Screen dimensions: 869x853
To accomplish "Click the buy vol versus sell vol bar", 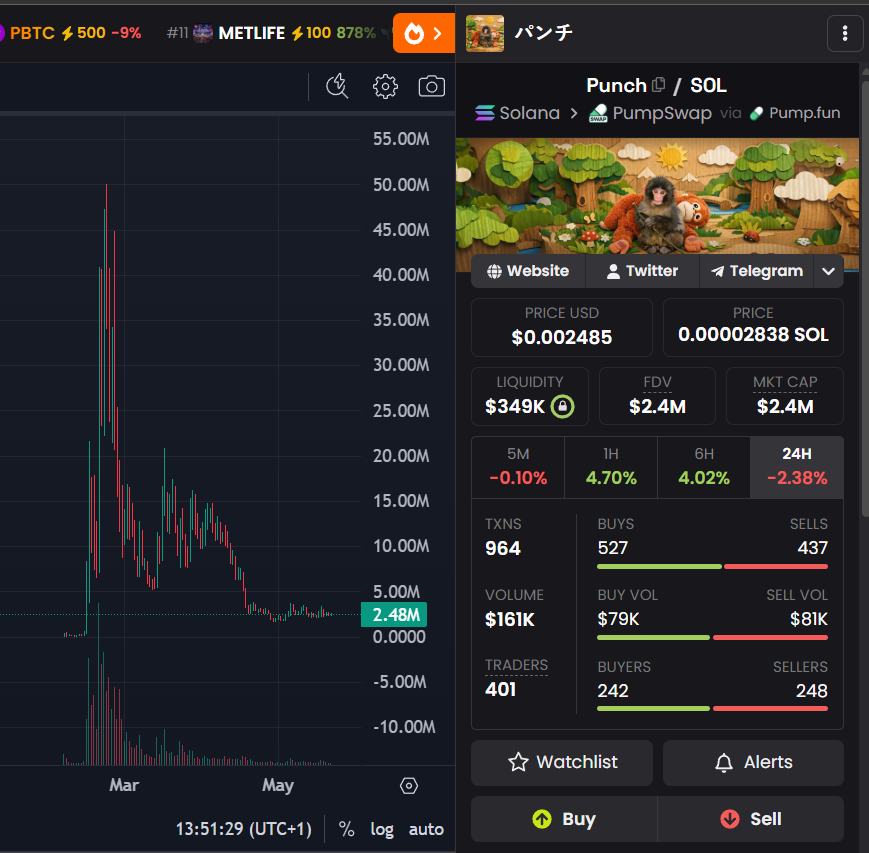I will pos(712,637).
